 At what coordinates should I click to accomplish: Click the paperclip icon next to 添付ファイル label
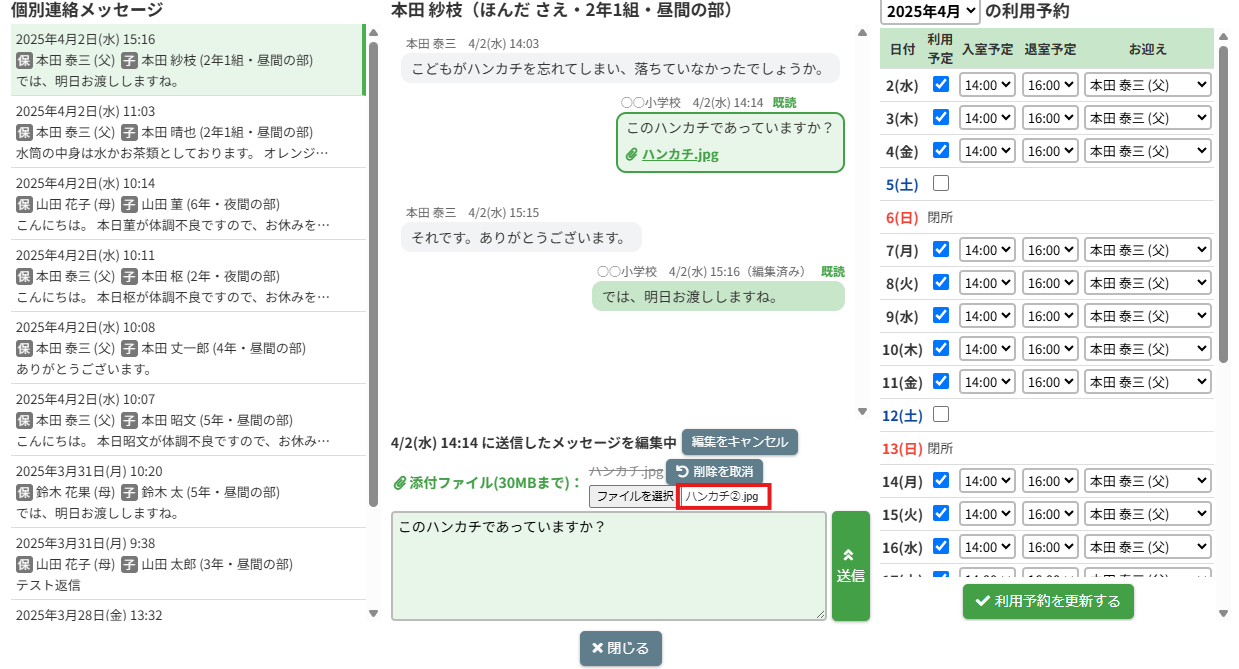coord(400,483)
